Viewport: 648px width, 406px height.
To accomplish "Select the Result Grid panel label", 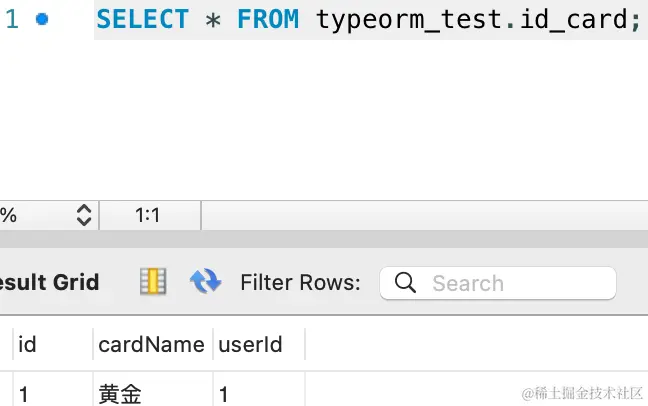I will point(50,283).
